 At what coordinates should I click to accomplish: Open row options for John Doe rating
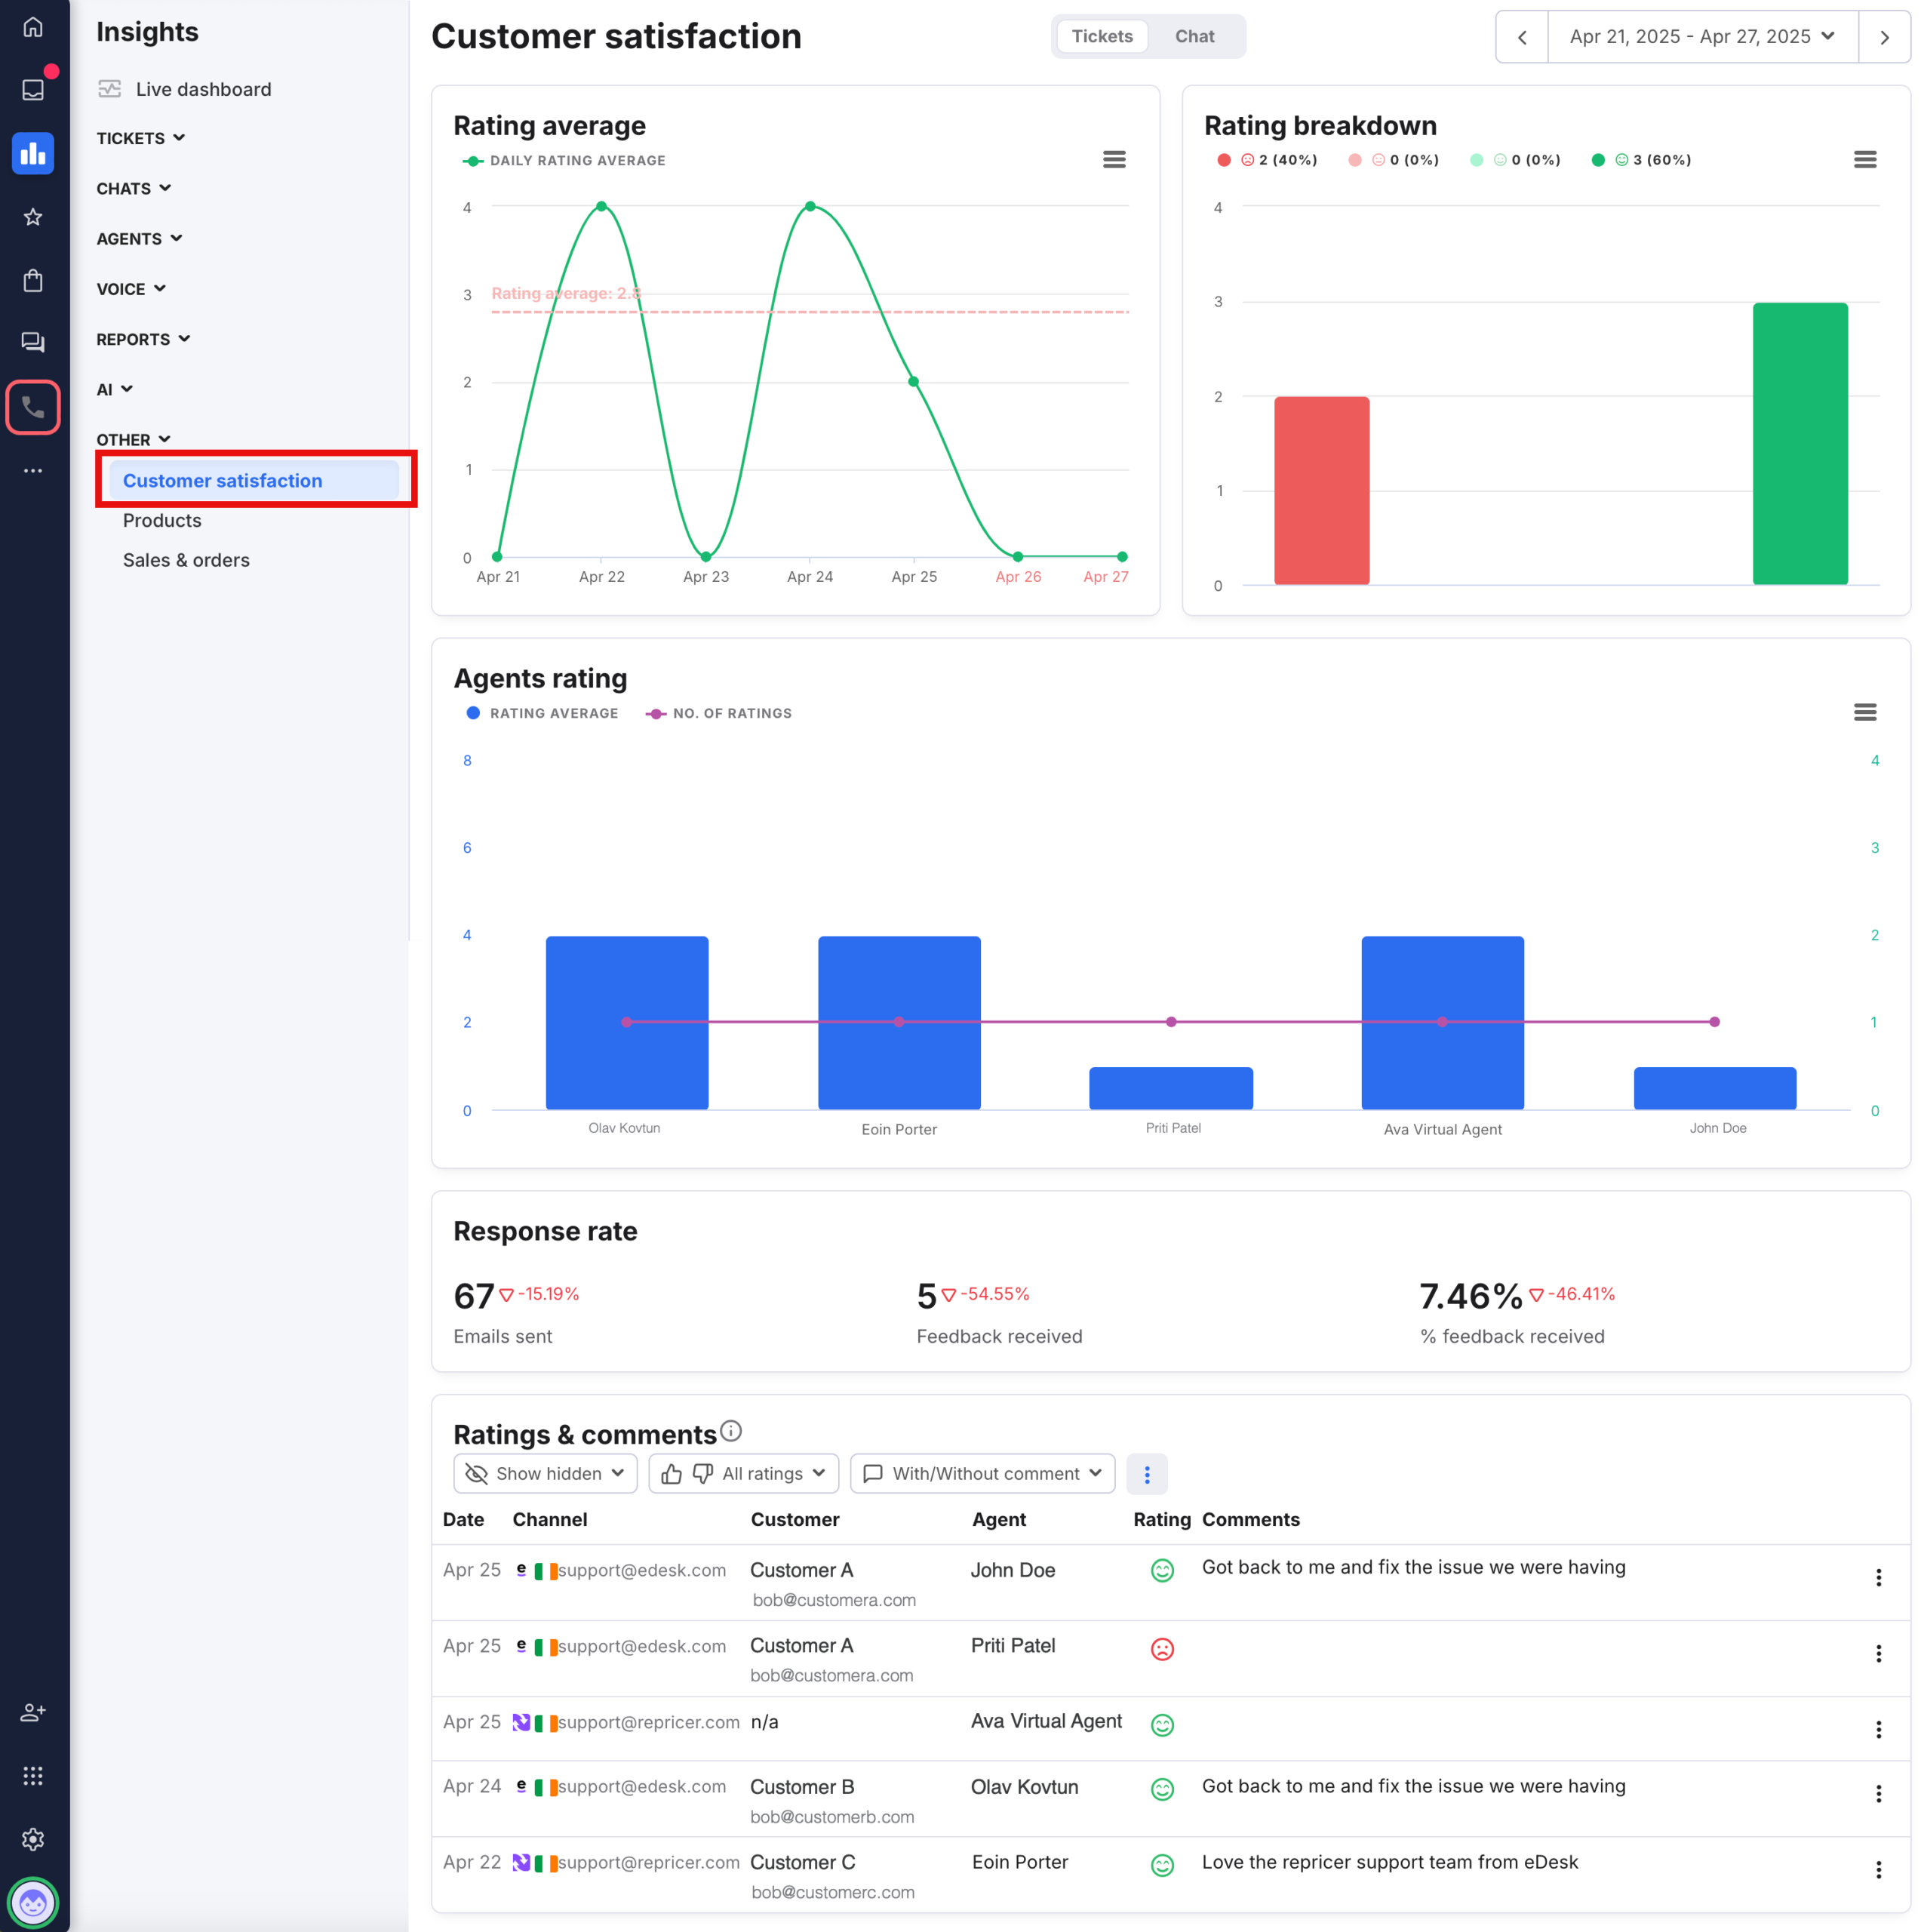(1879, 1578)
